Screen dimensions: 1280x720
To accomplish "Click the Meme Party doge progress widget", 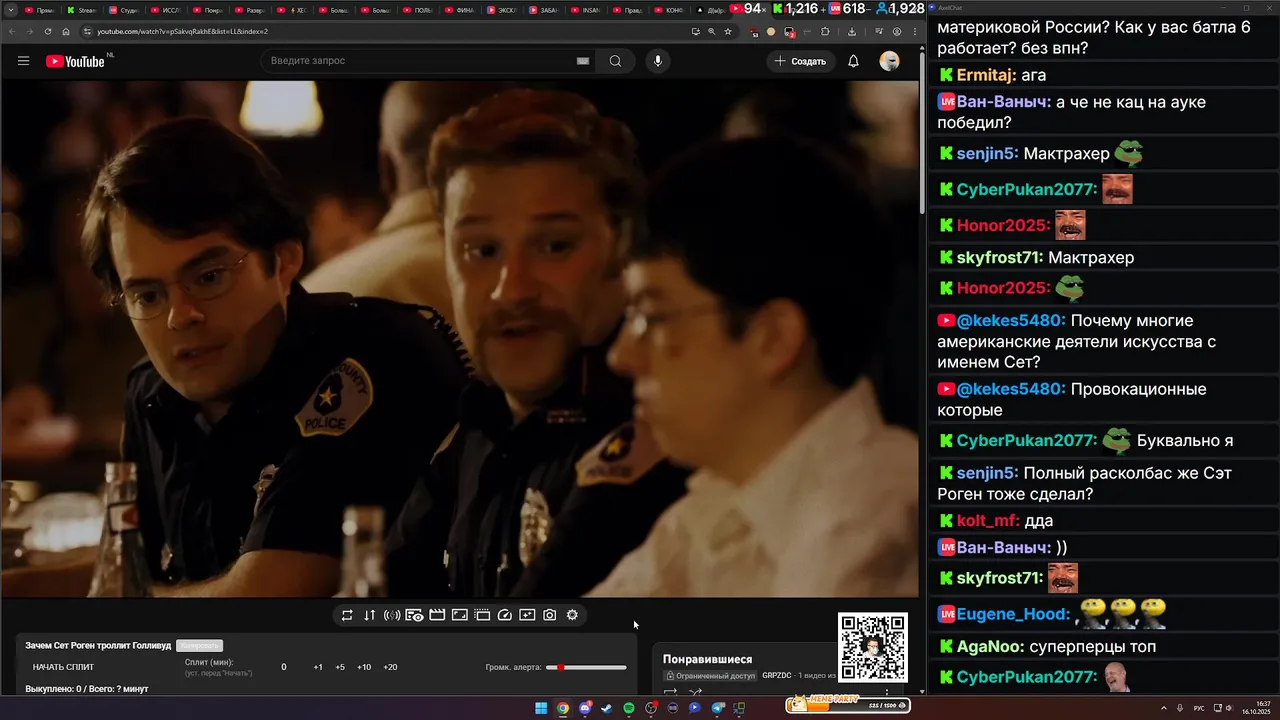I will pyautogui.click(x=846, y=705).
